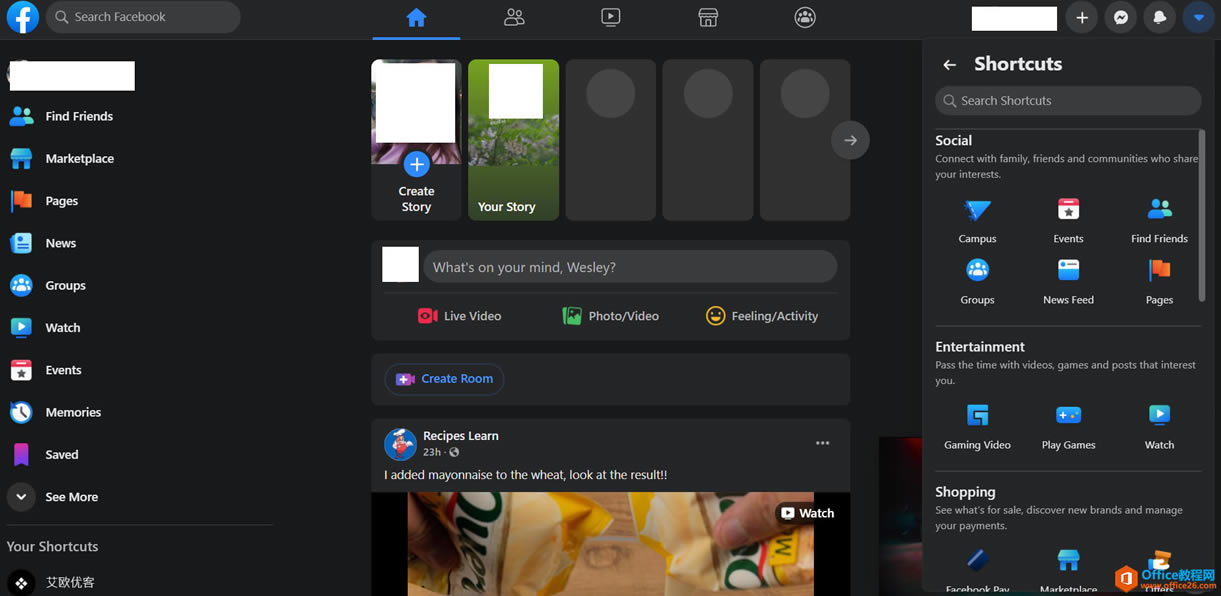Go back from the Shortcuts panel
The height and width of the screenshot is (596, 1221).
(x=949, y=64)
